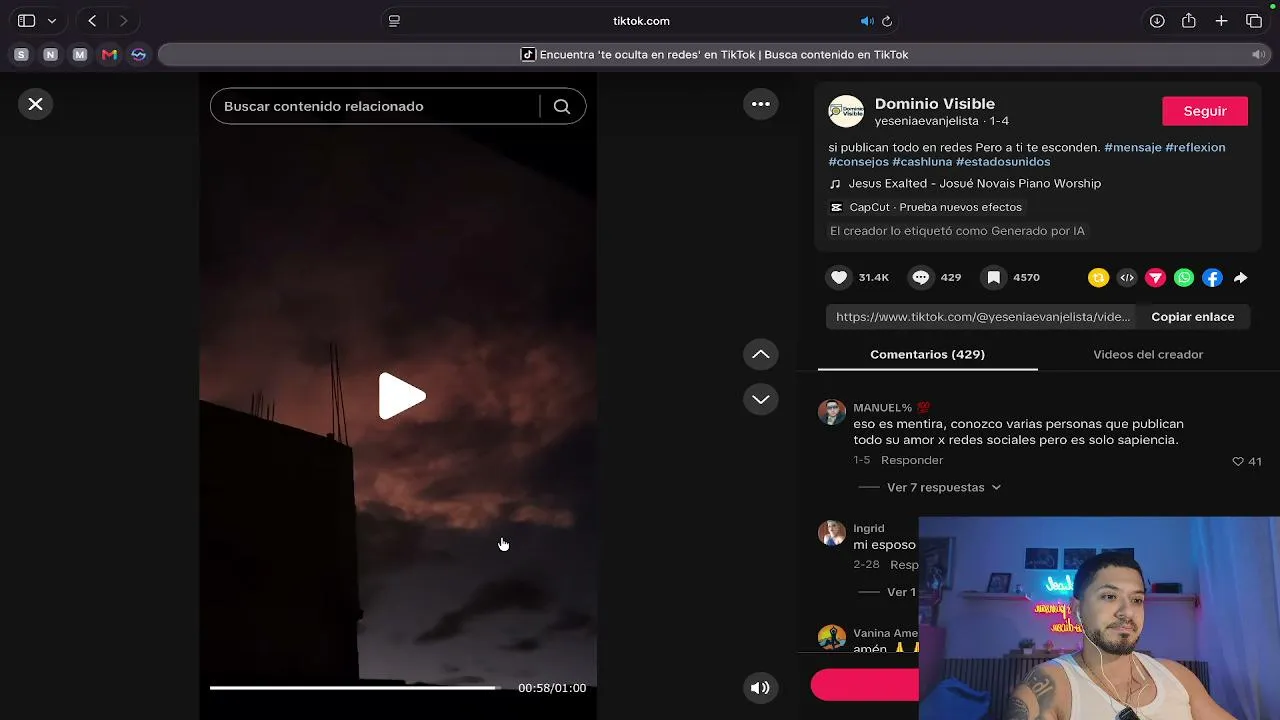The image size is (1280, 720).
Task: Select the video URL text field
Action: pos(983,317)
